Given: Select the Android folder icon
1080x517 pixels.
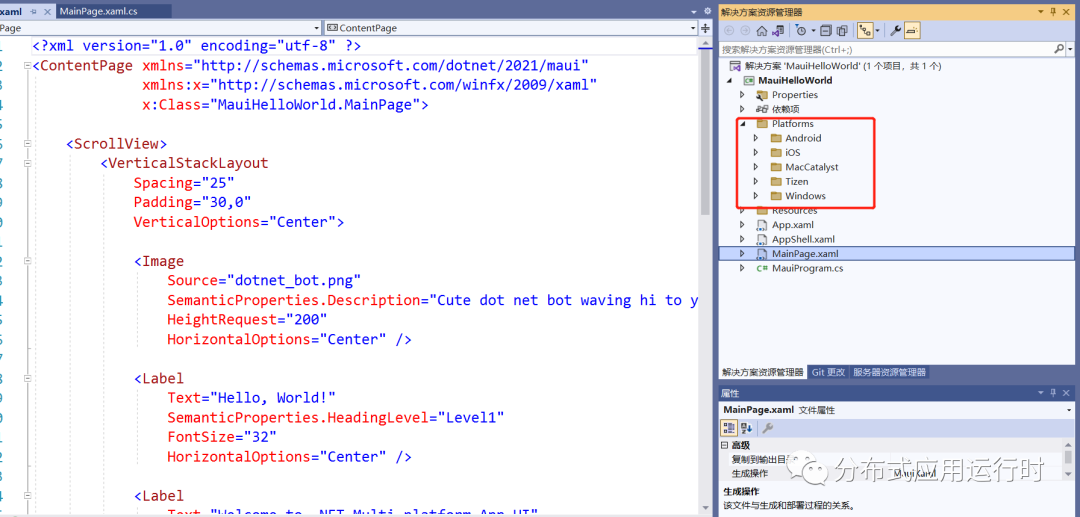Looking at the screenshot, I should click(x=776, y=138).
